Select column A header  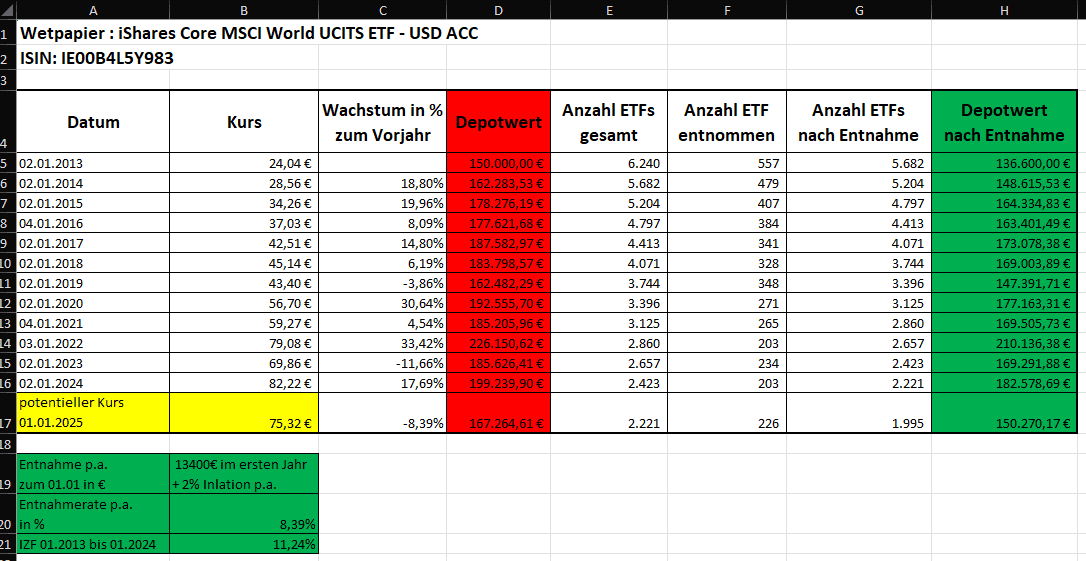point(93,10)
